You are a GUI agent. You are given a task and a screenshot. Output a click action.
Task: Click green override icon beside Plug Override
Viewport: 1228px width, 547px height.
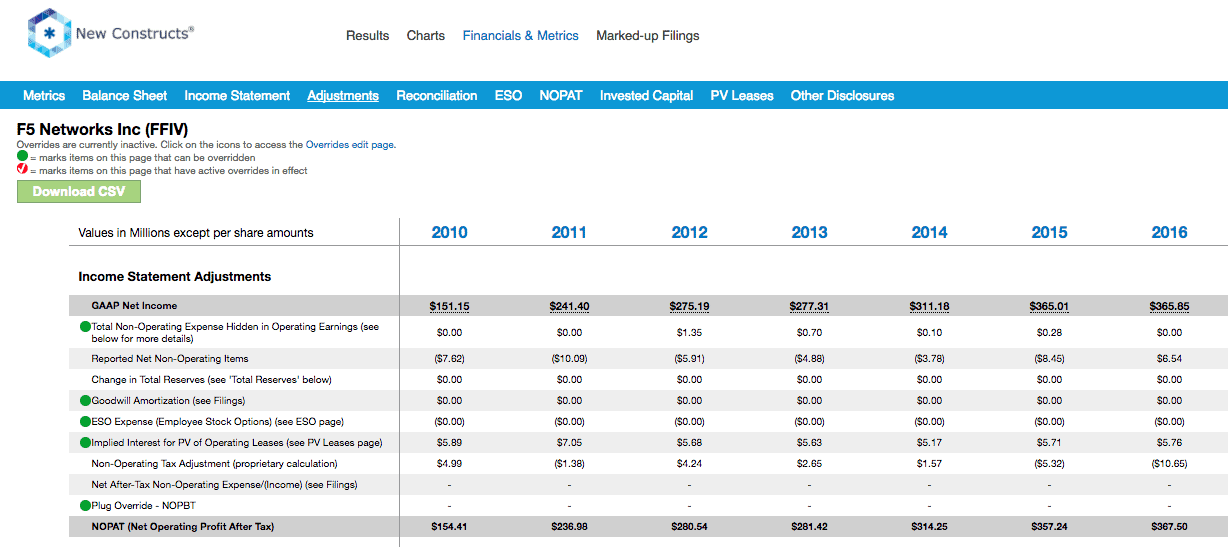pyautogui.click(x=85, y=506)
